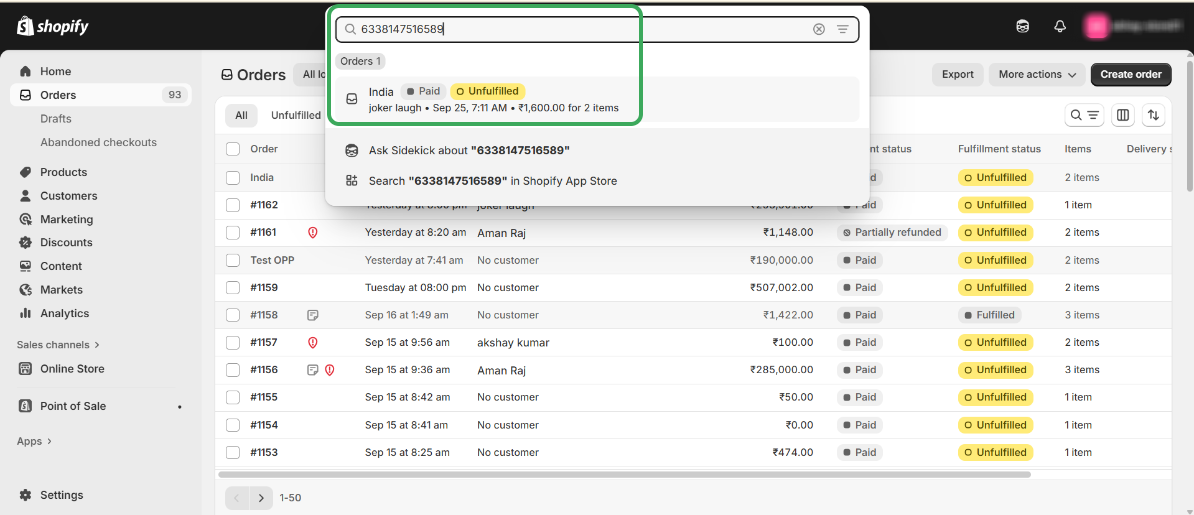Open Sidekick assistant icon in top bar

pos(1023,27)
